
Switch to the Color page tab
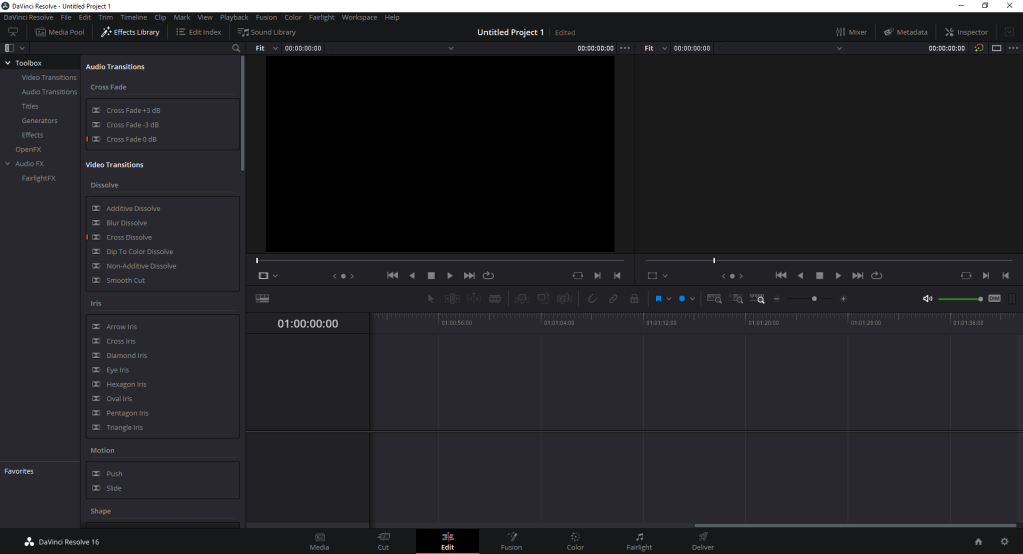click(x=575, y=541)
